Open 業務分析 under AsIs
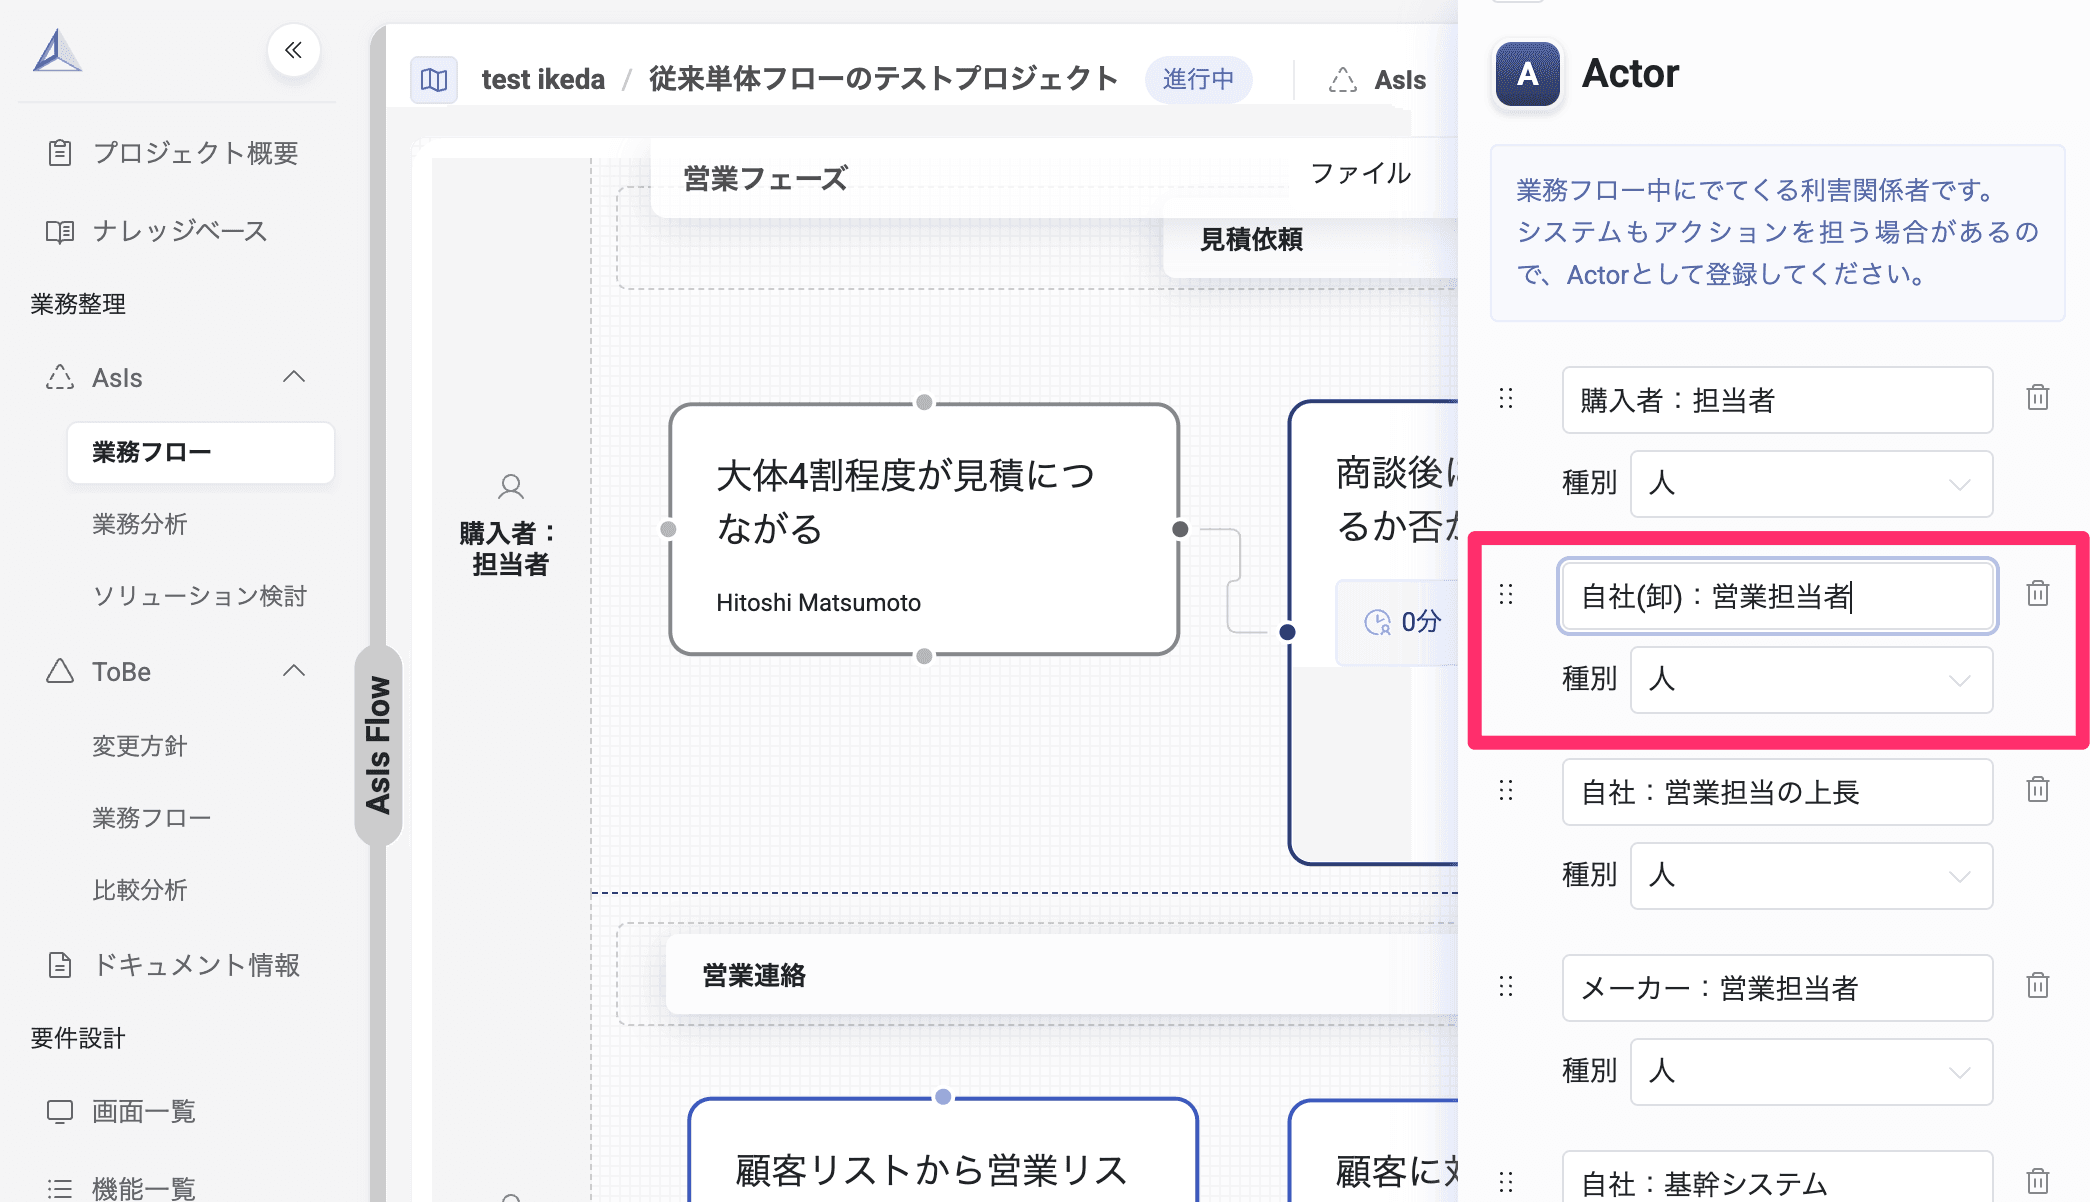The image size is (2090, 1202). click(140, 524)
